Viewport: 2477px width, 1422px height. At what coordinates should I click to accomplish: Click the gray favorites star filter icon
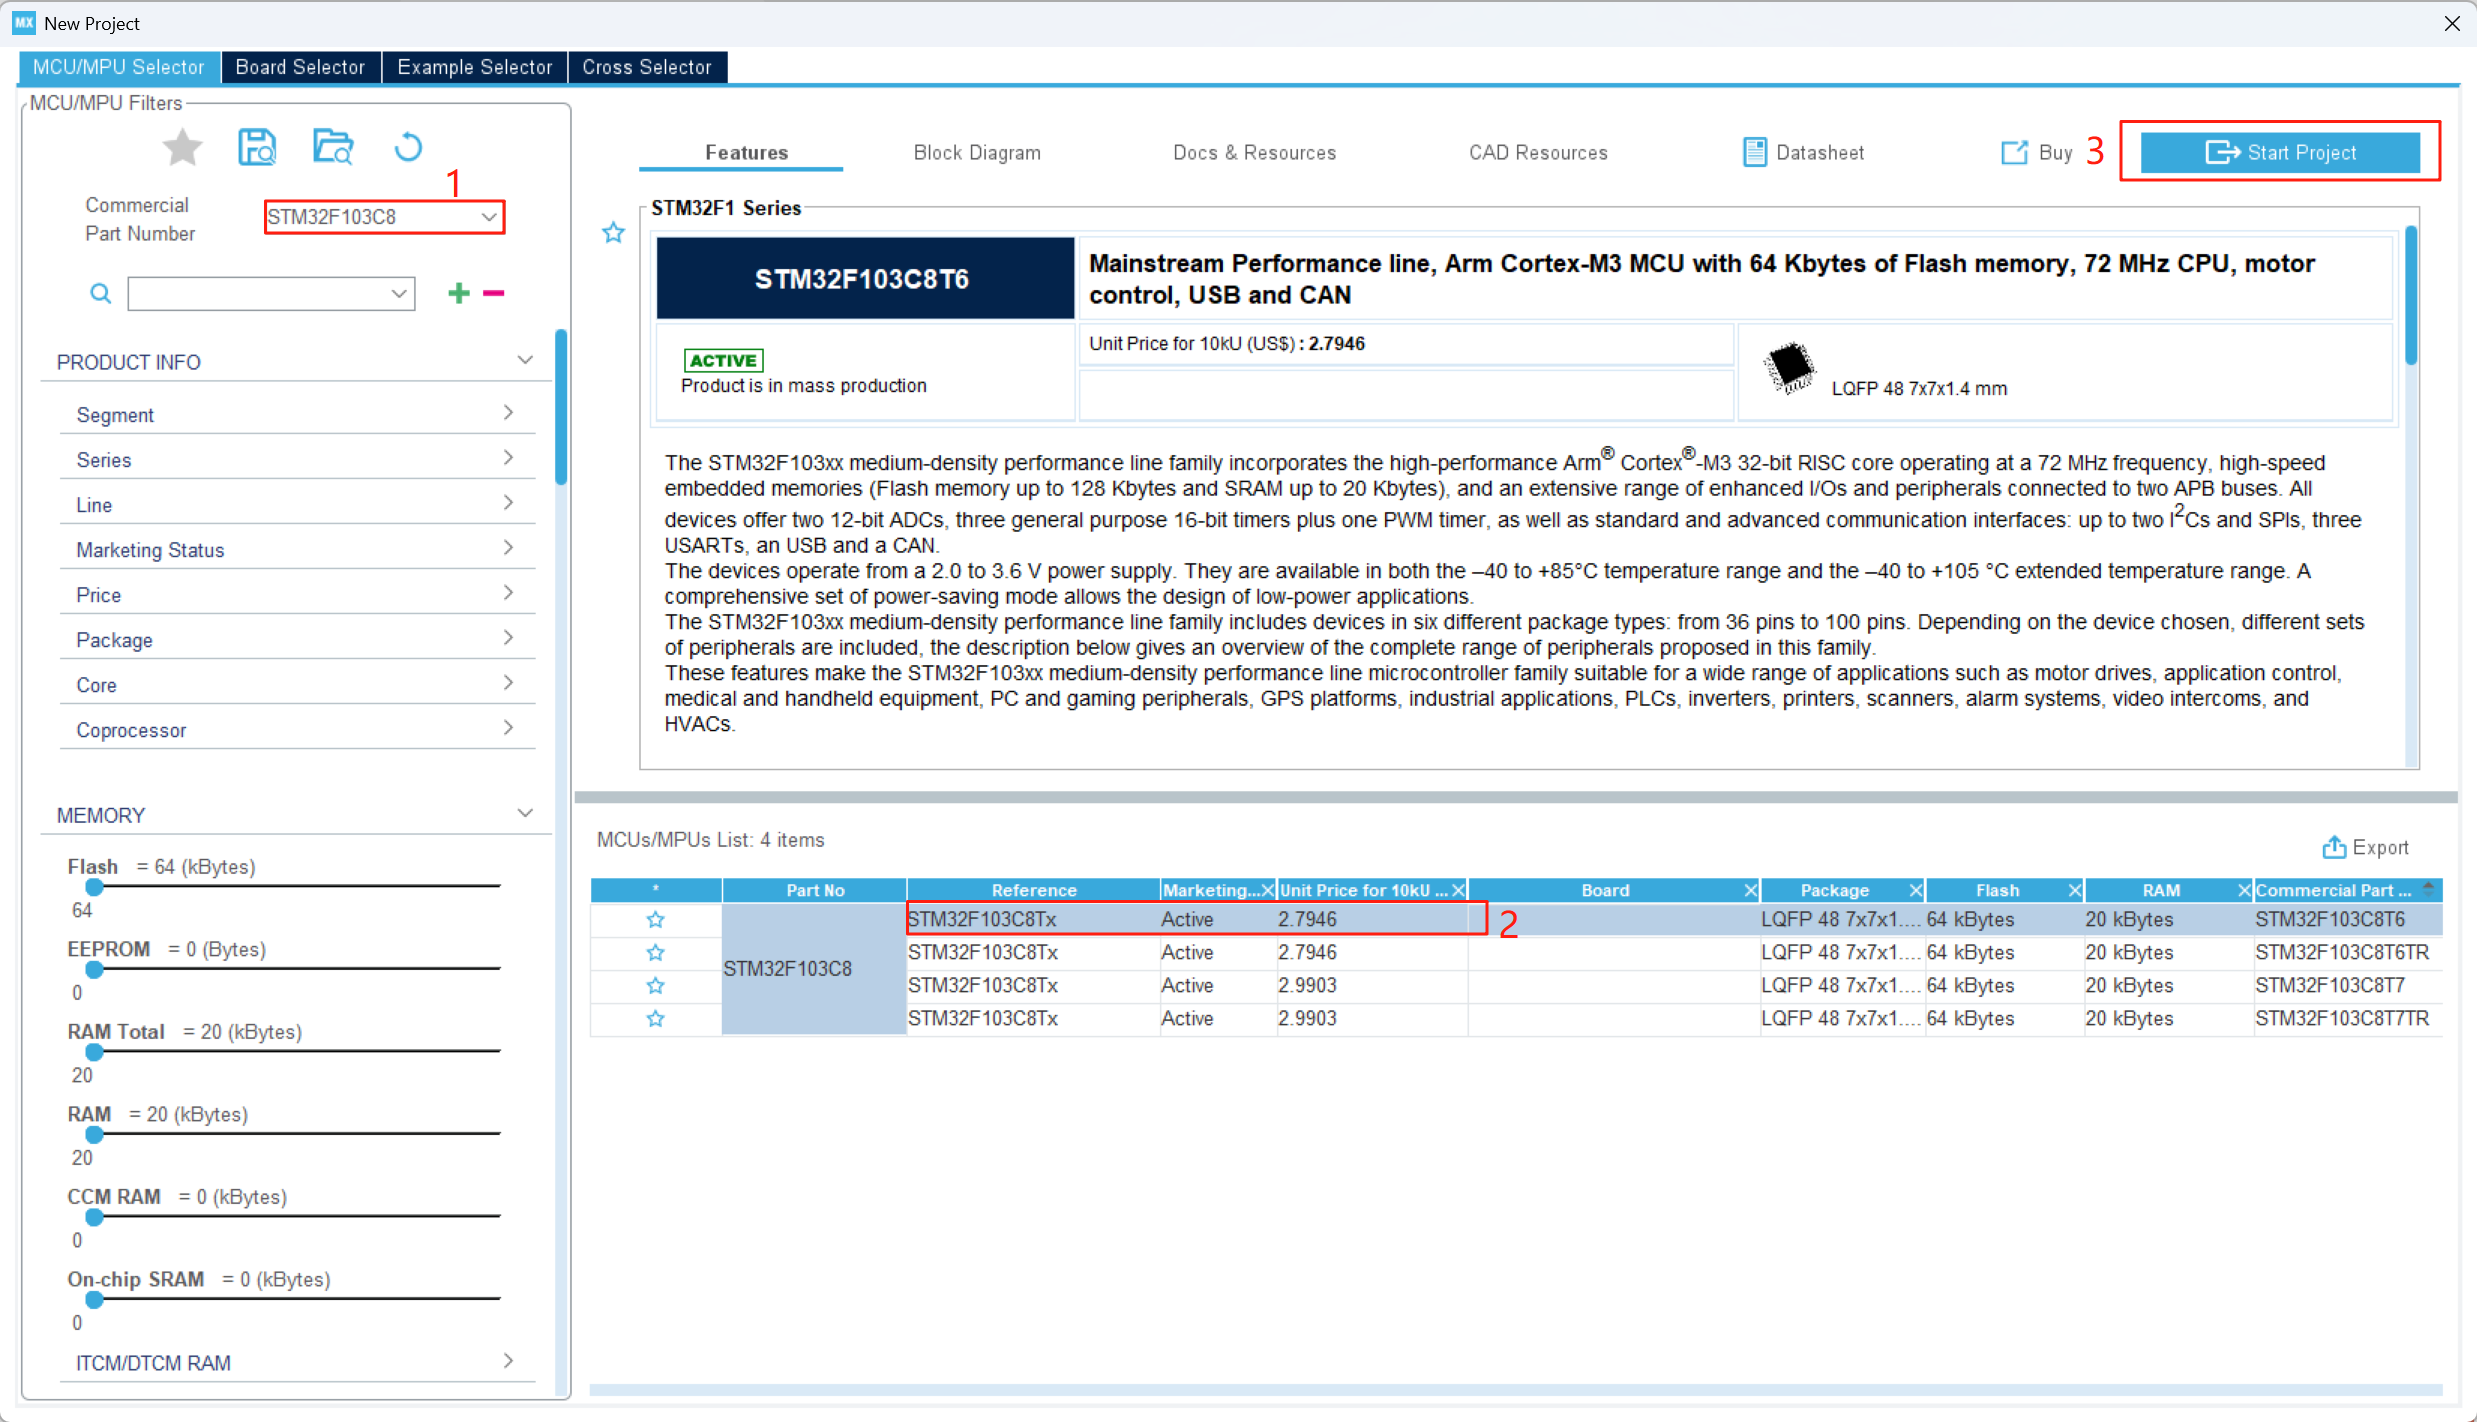click(x=182, y=148)
